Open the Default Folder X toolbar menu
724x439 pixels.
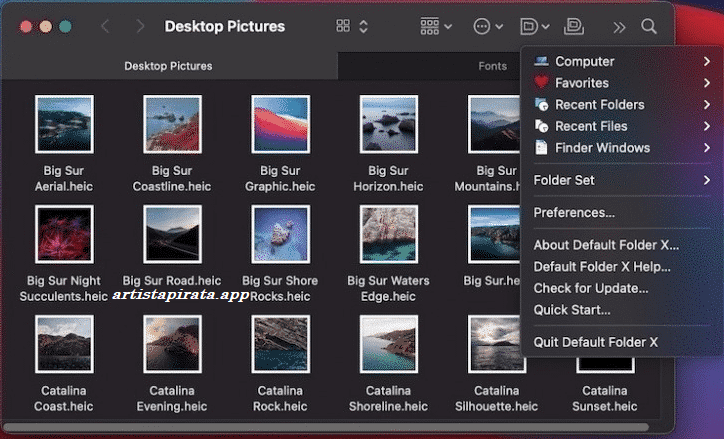click(535, 26)
